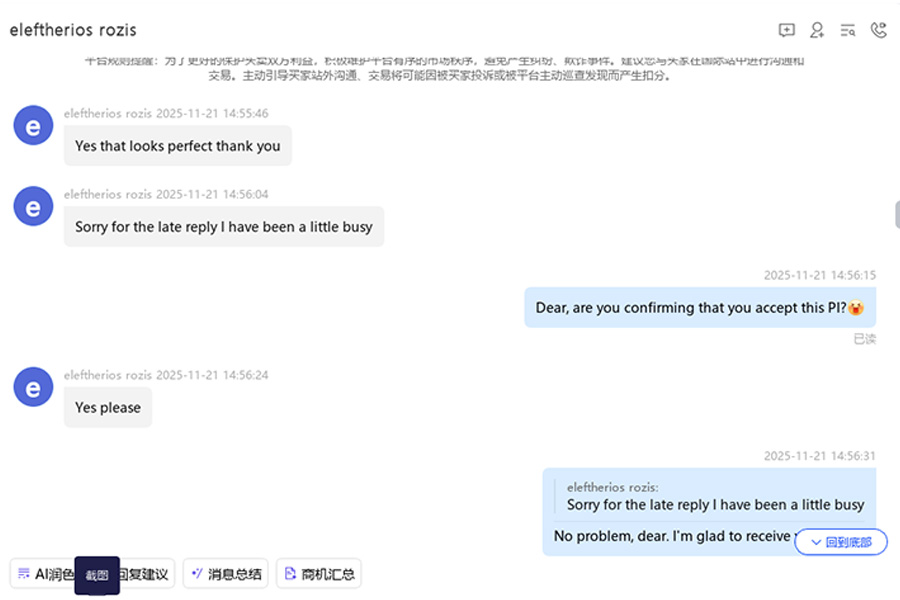Select the Yes please message bubble
Screen dimensions: 900x600
pyautogui.click(x=107, y=407)
